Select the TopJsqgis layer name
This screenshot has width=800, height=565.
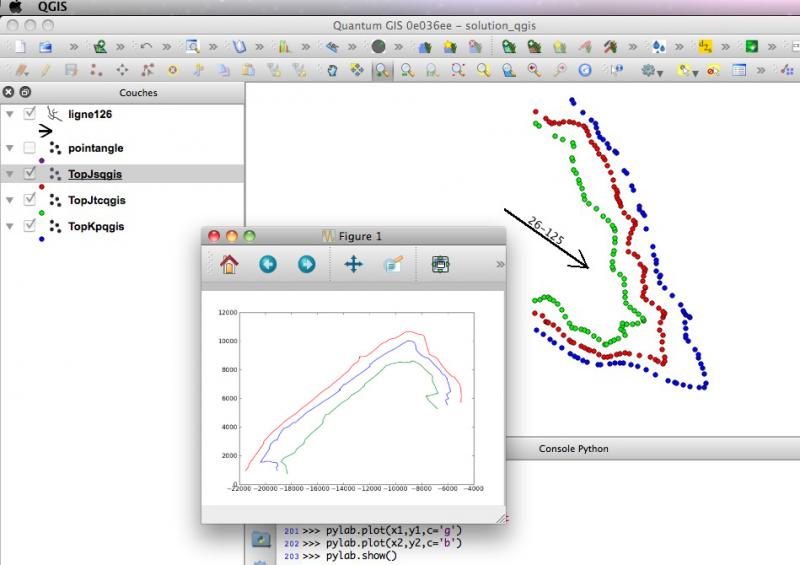96,174
